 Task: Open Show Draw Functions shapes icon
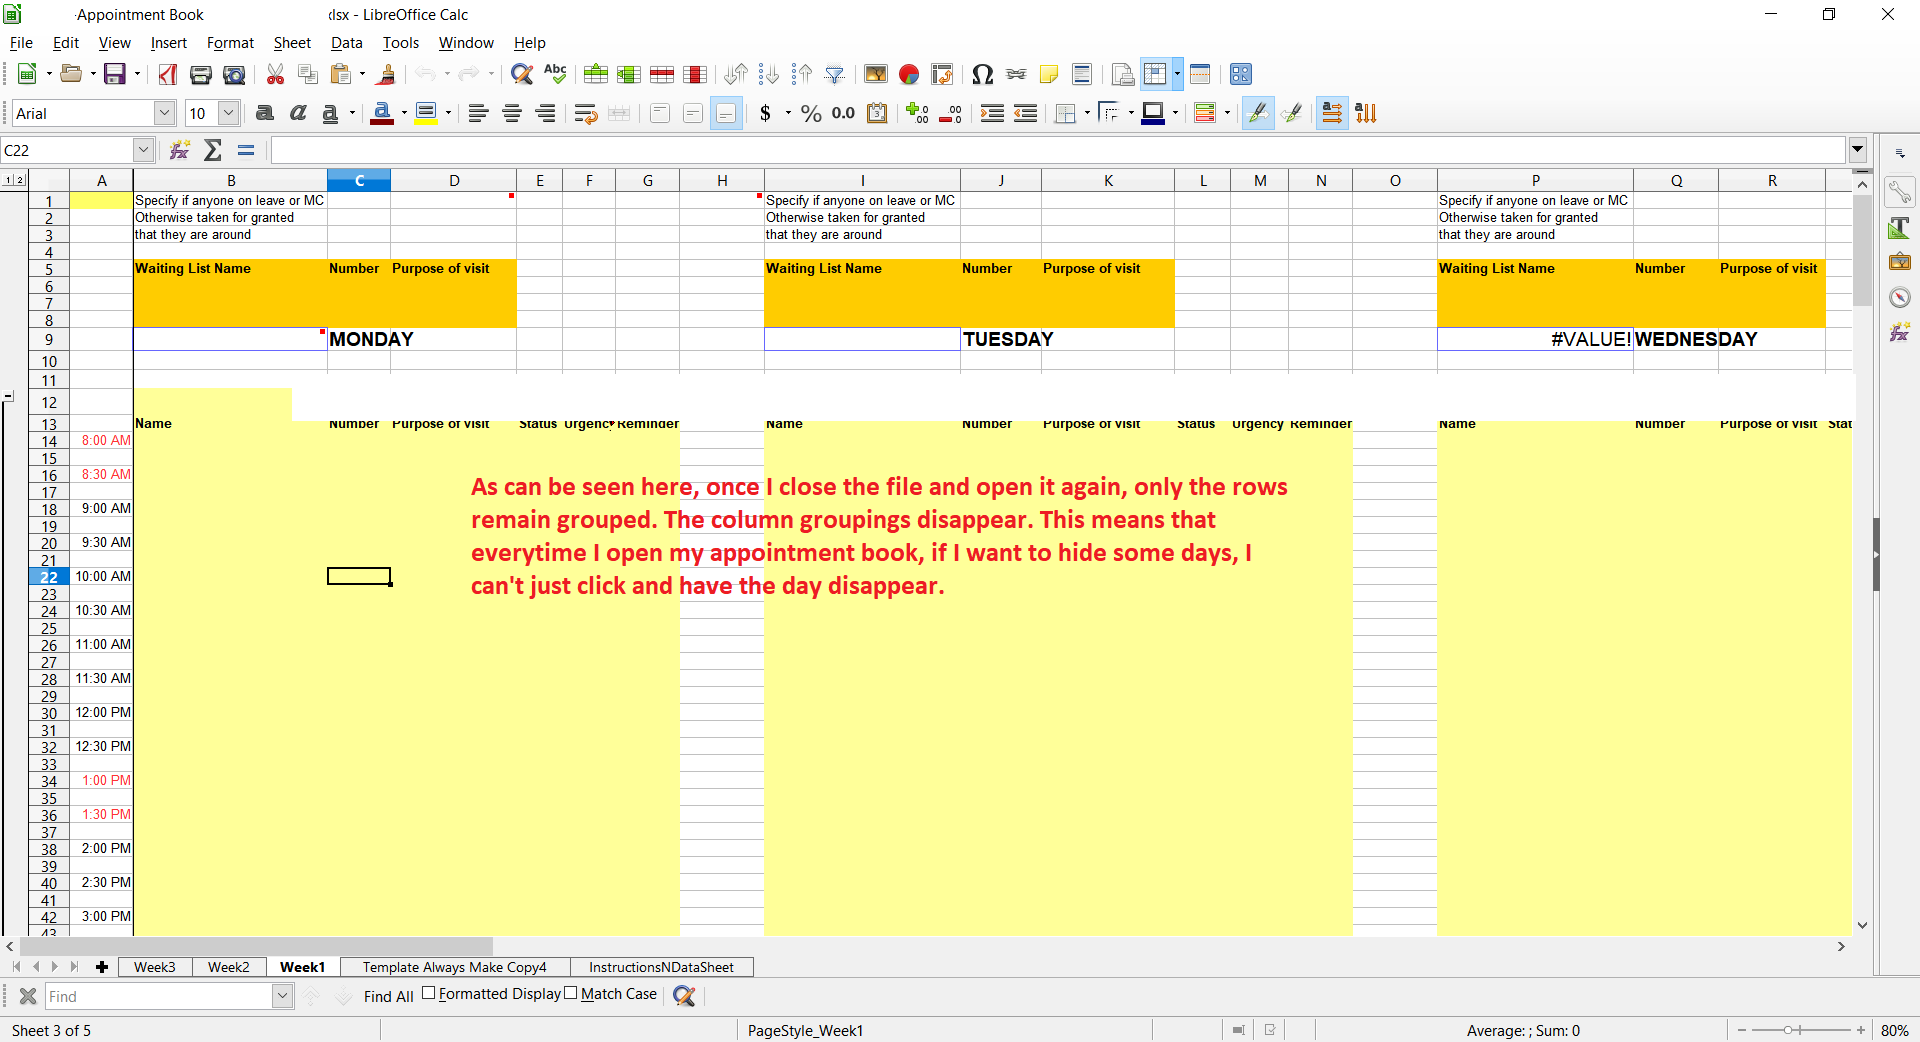1241,74
